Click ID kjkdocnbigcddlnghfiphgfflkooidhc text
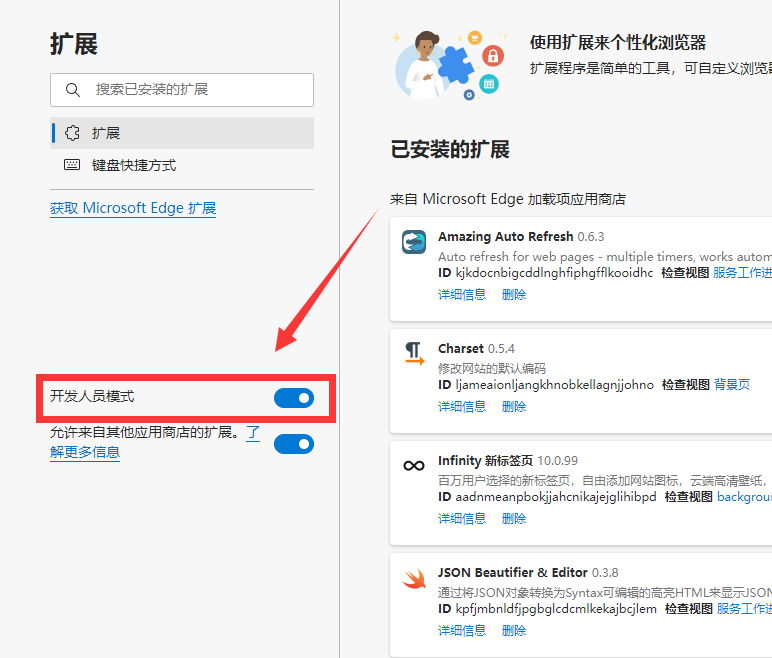This screenshot has width=772, height=658. tap(546, 272)
